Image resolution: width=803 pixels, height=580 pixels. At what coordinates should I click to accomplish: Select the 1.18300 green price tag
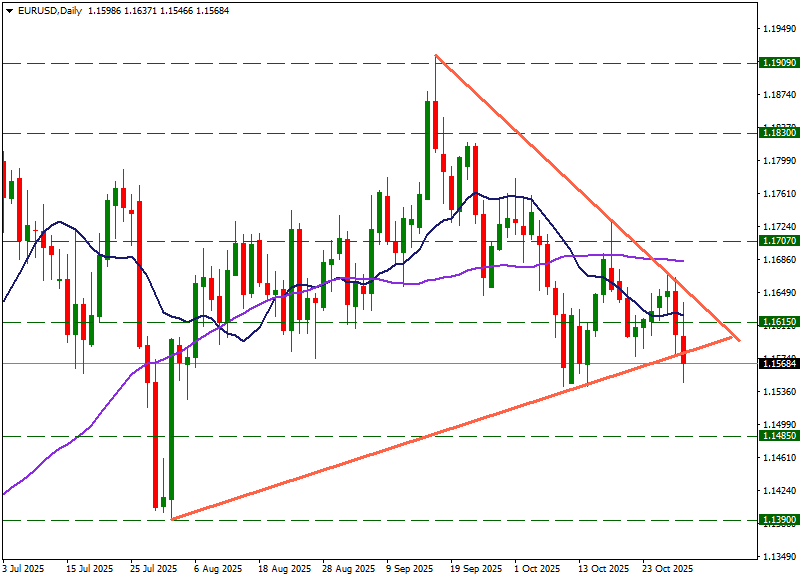point(779,132)
